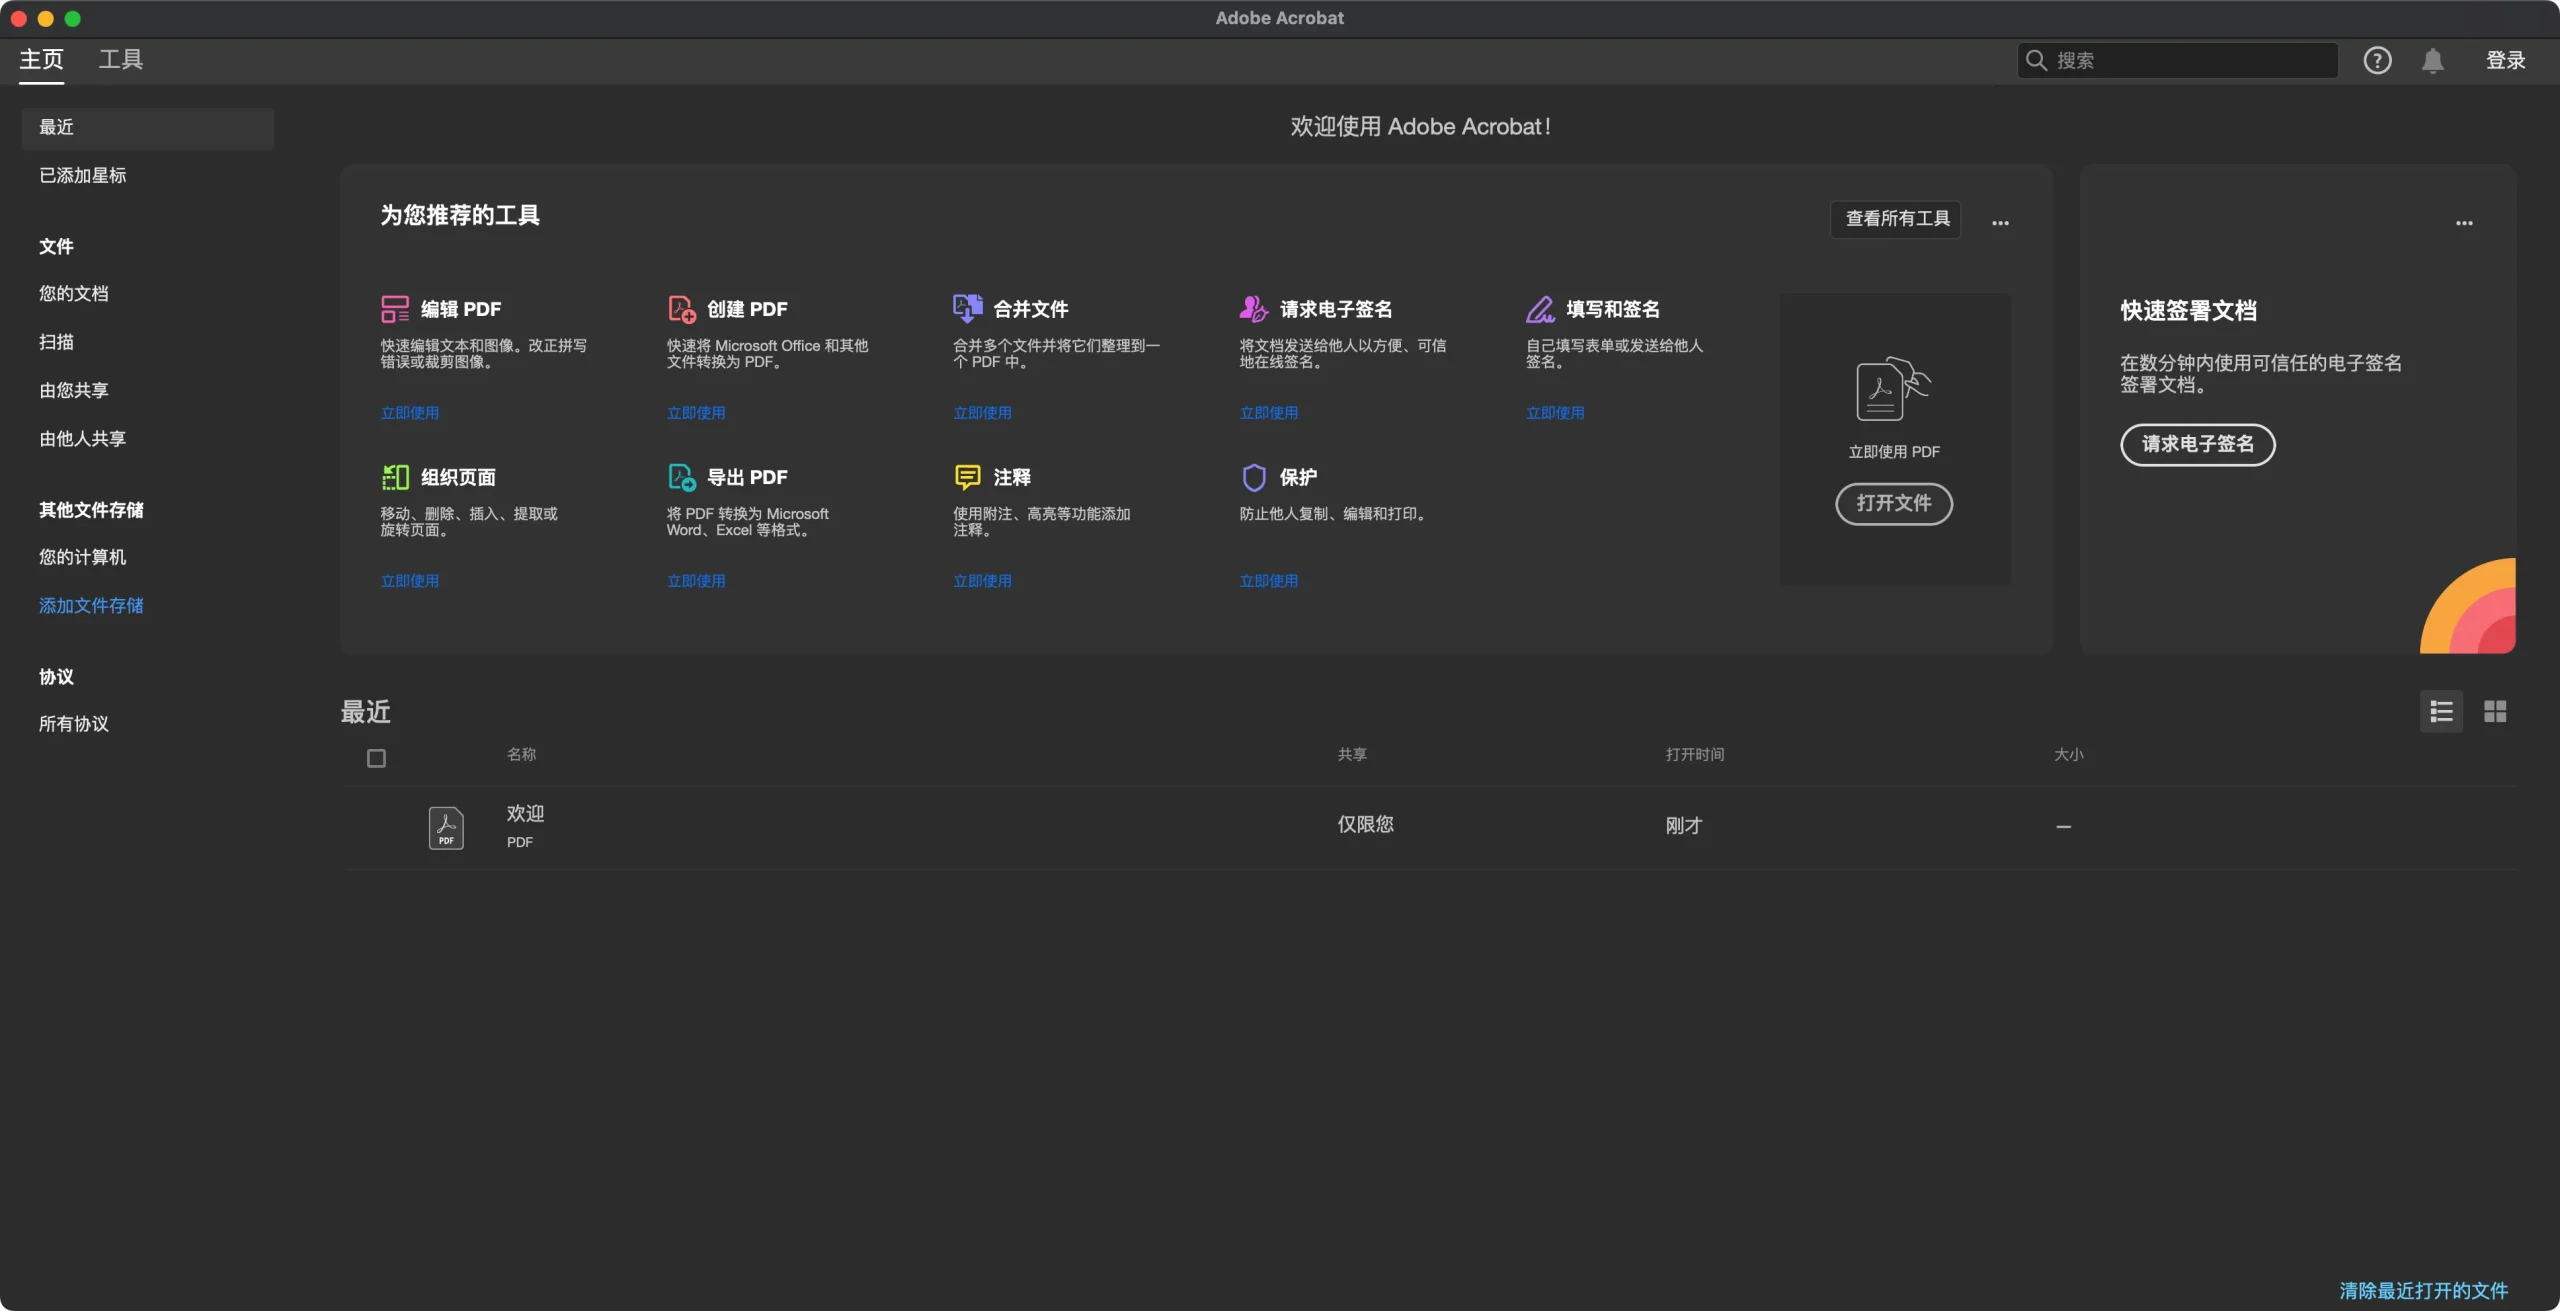2560x1311 pixels.
Task: Open the notifications bell
Action: click(2432, 60)
